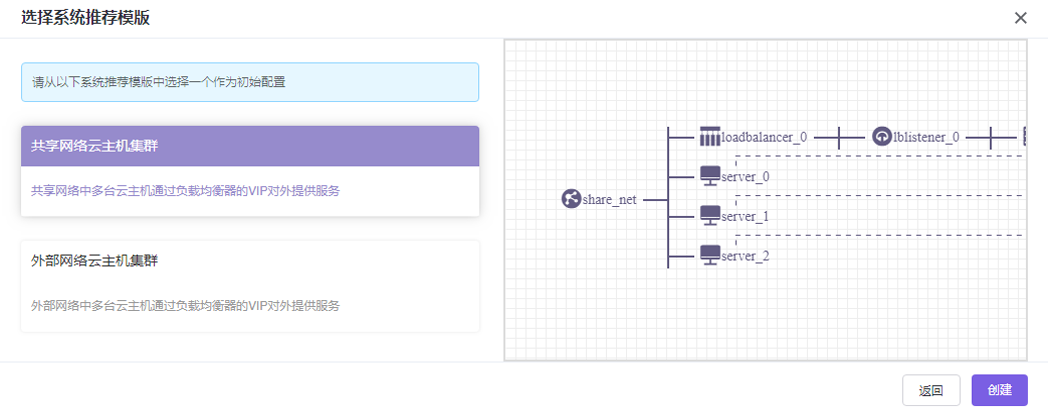Click the loadbalancer_0 text label

pos(764,138)
